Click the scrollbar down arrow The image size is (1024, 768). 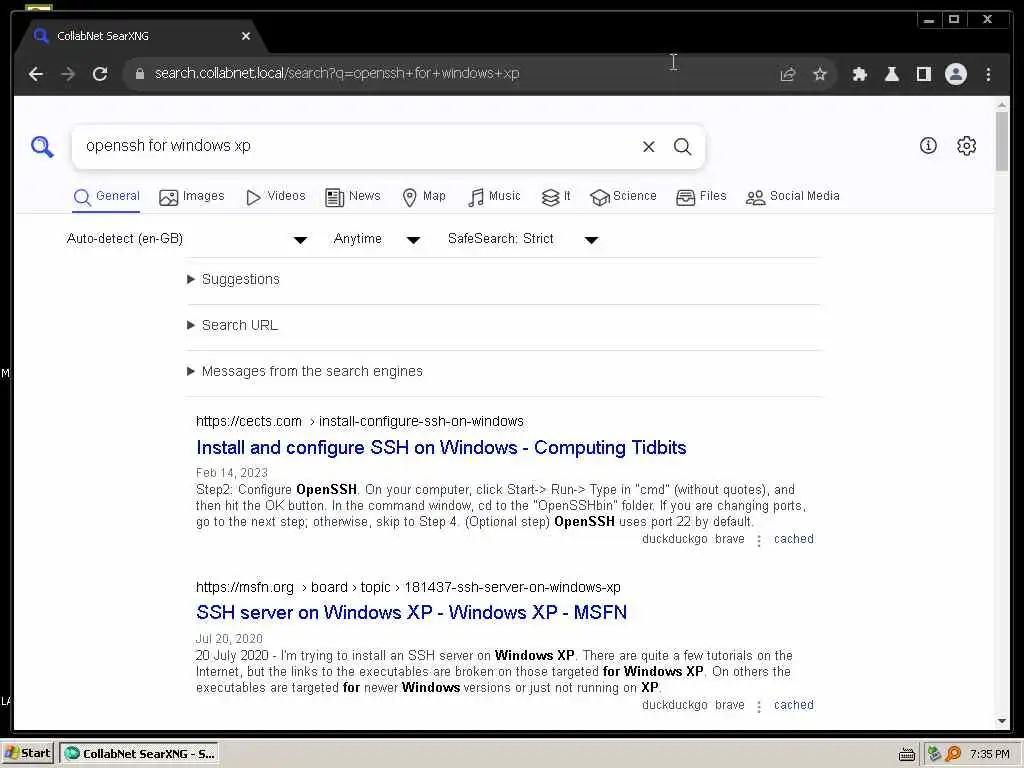pyautogui.click(x=1002, y=722)
